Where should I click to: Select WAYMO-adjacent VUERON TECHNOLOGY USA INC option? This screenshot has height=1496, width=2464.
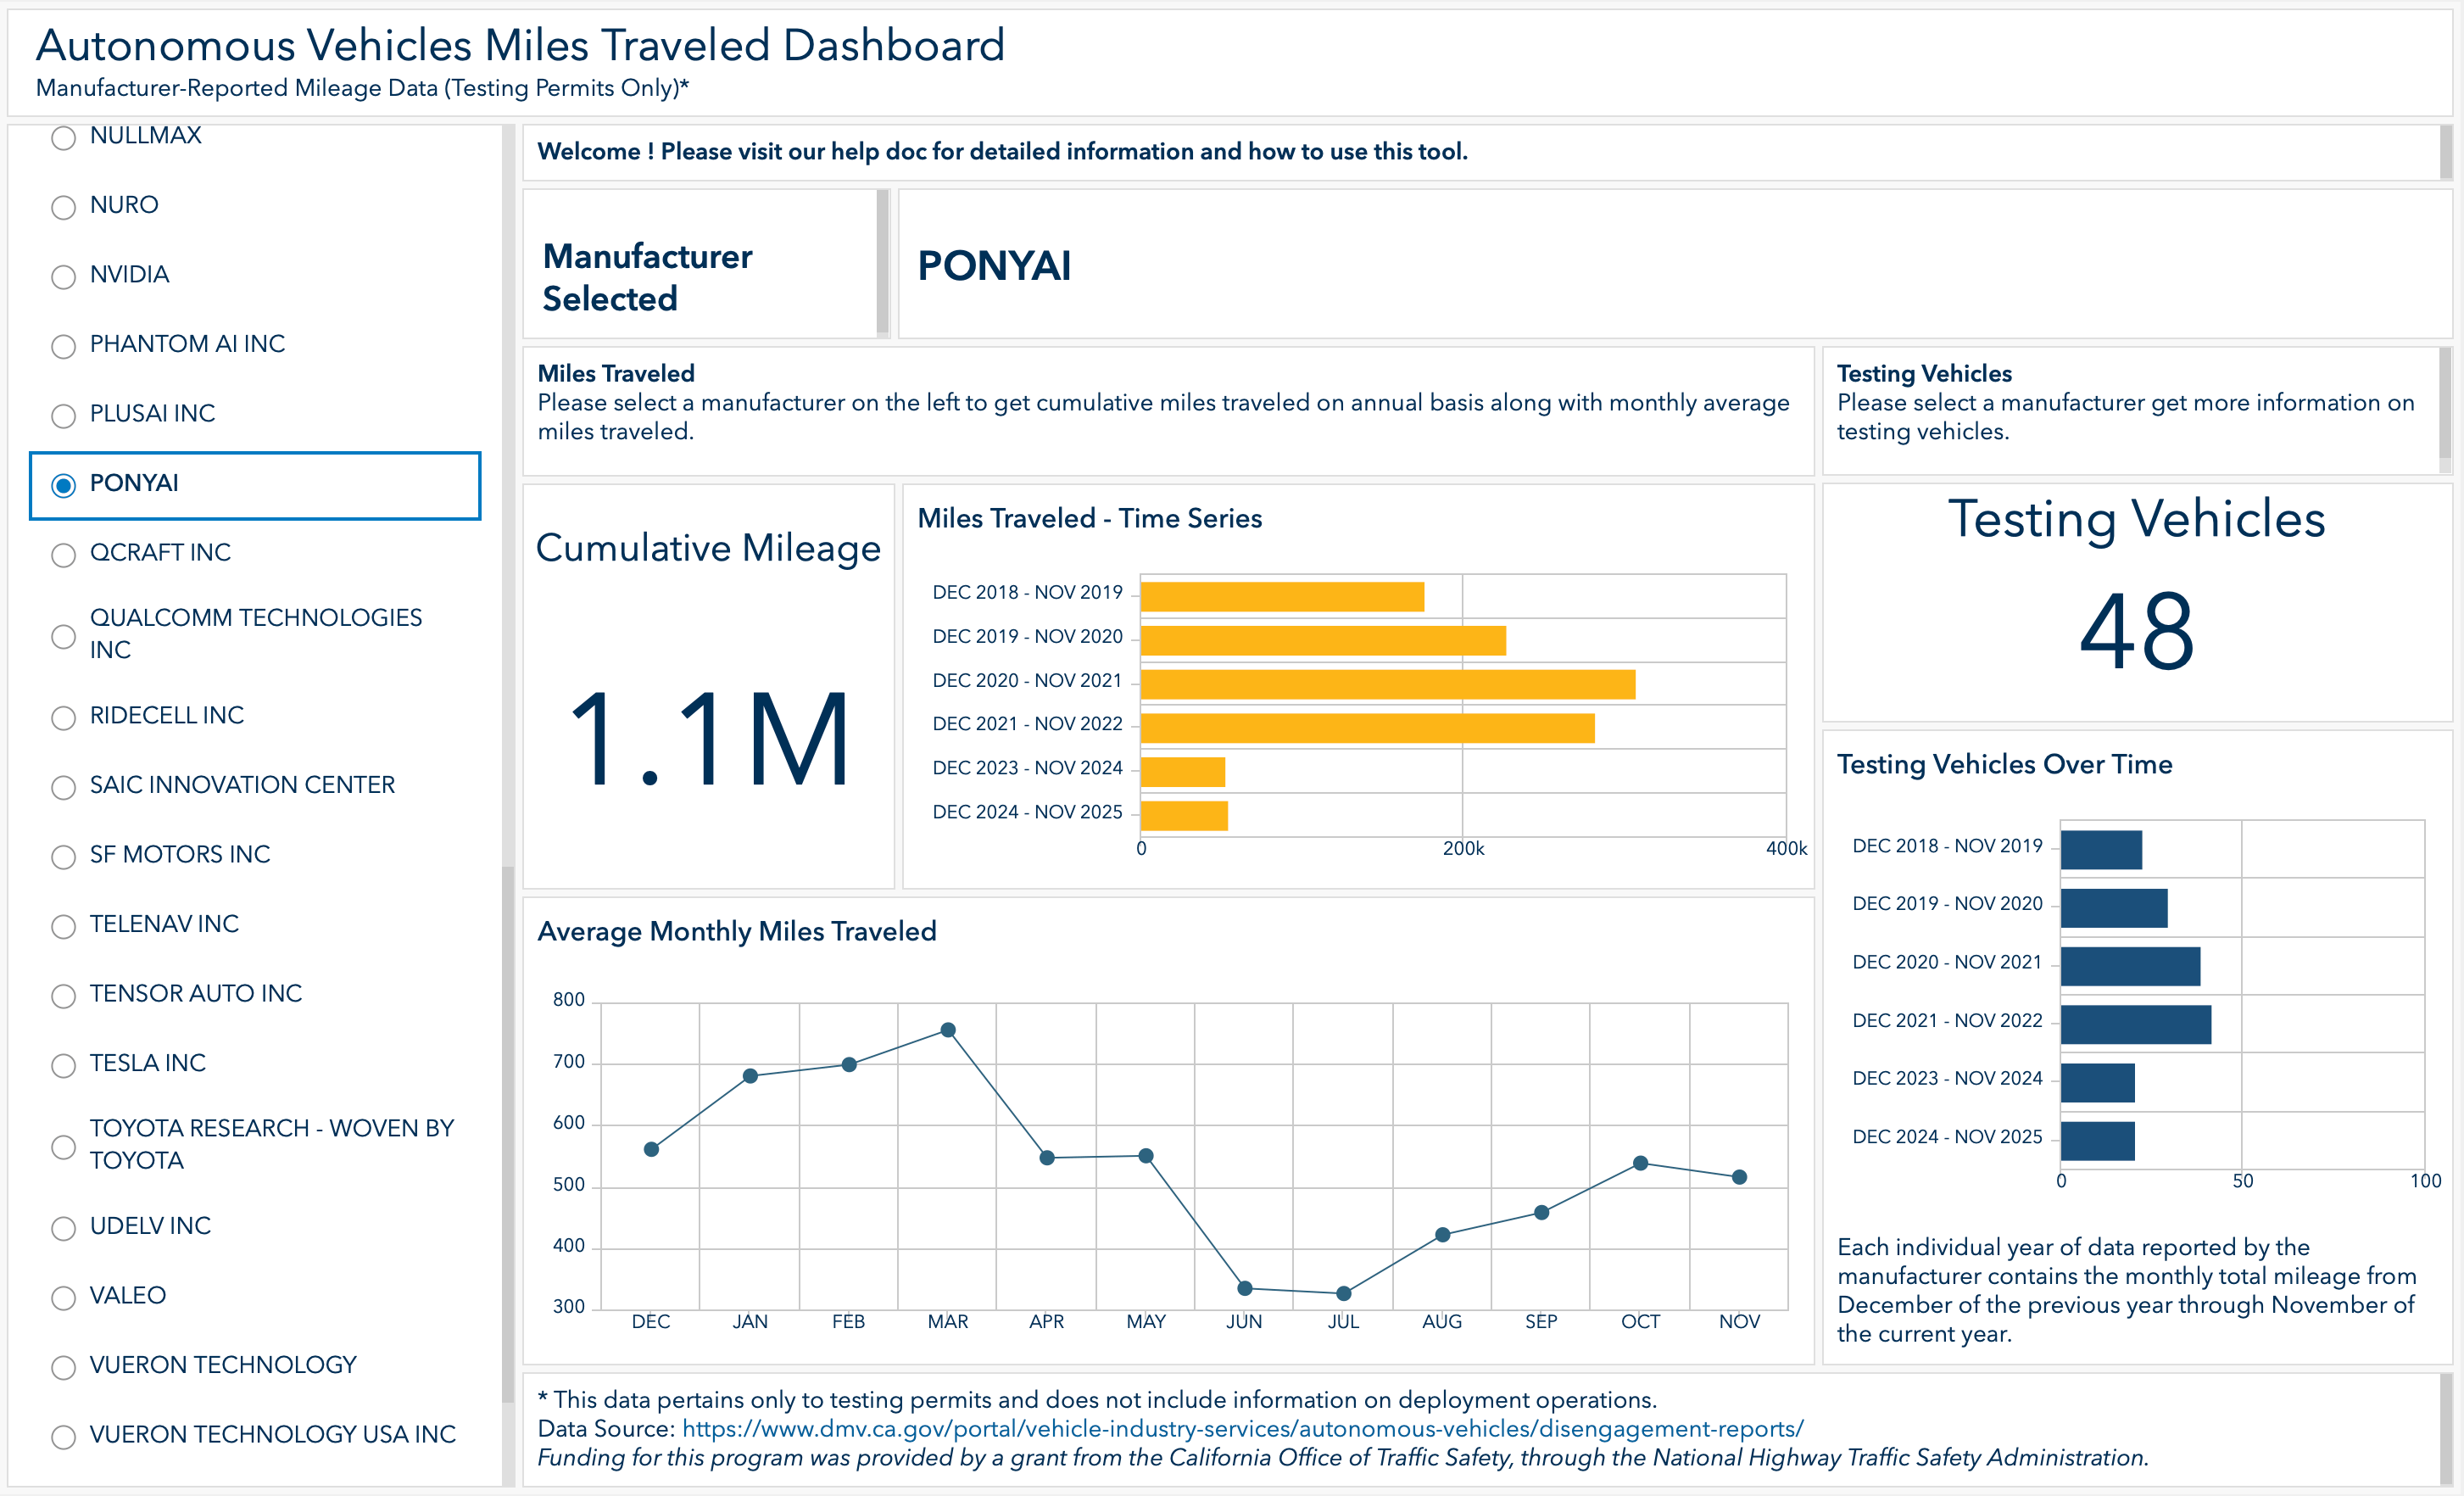pyautogui.click(x=63, y=1436)
